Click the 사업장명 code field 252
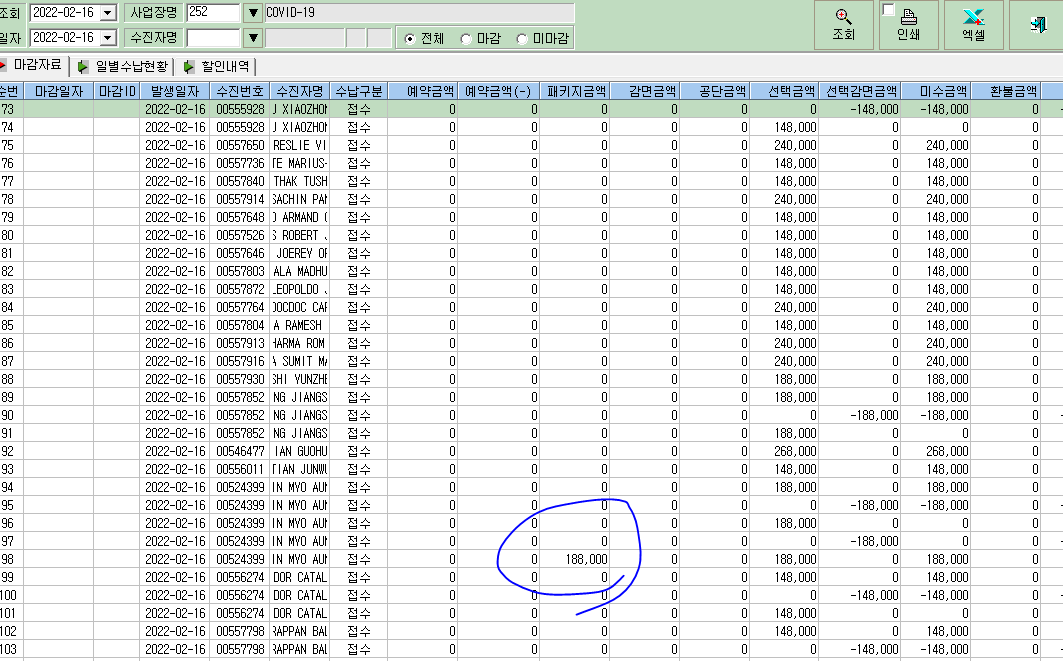1063x661 pixels. click(x=213, y=12)
